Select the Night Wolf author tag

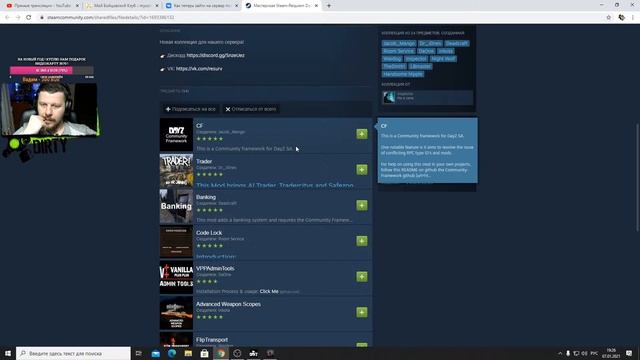443,59
